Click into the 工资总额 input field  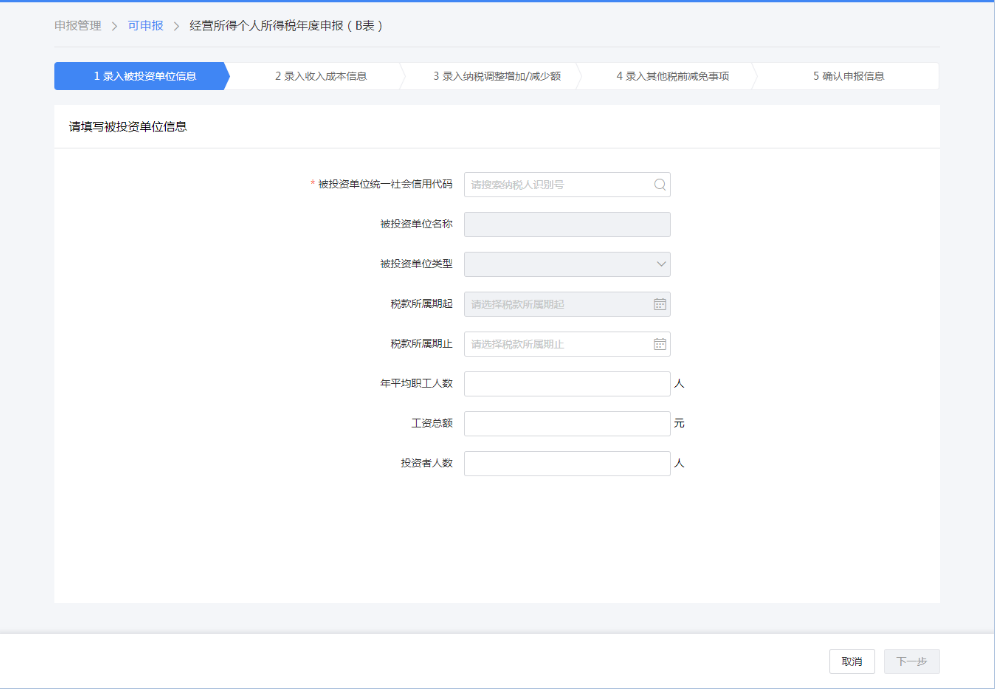coord(567,424)
